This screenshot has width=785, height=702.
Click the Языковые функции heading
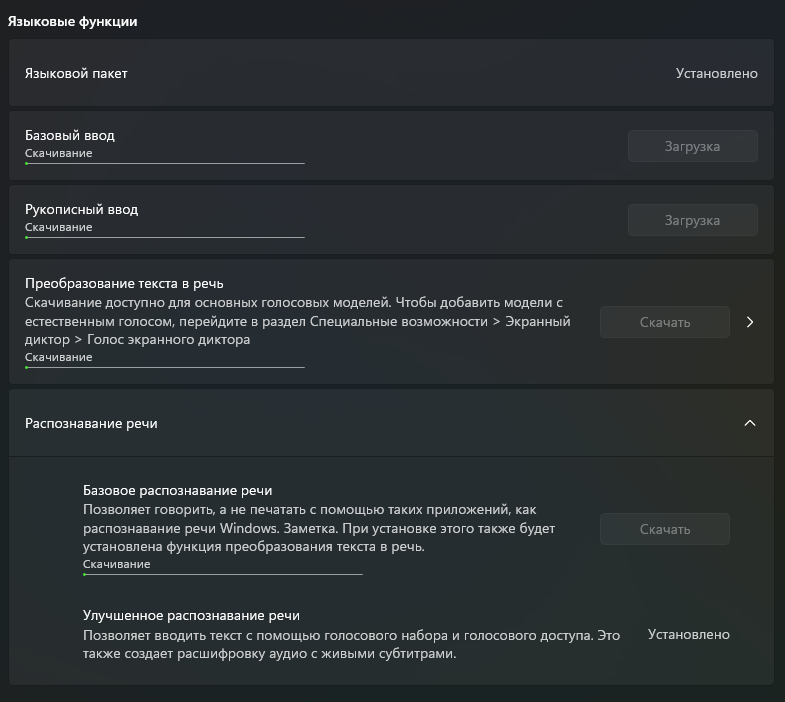click(73, 22)
